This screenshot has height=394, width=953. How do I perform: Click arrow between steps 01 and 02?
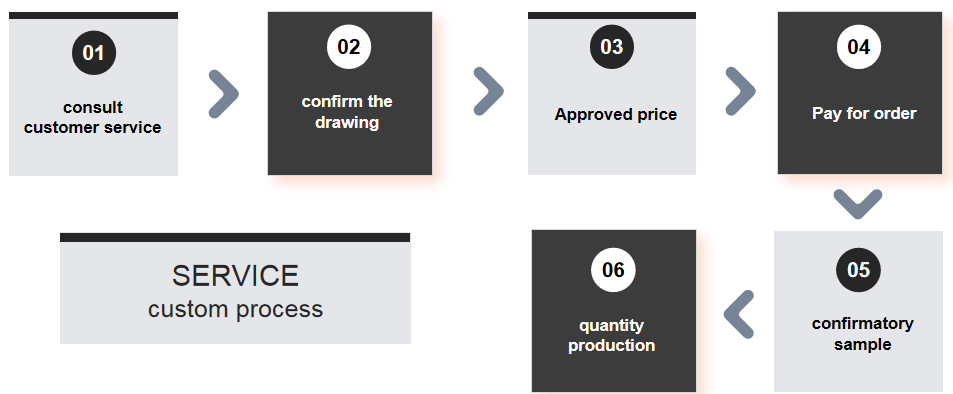[x=223, y=94]
